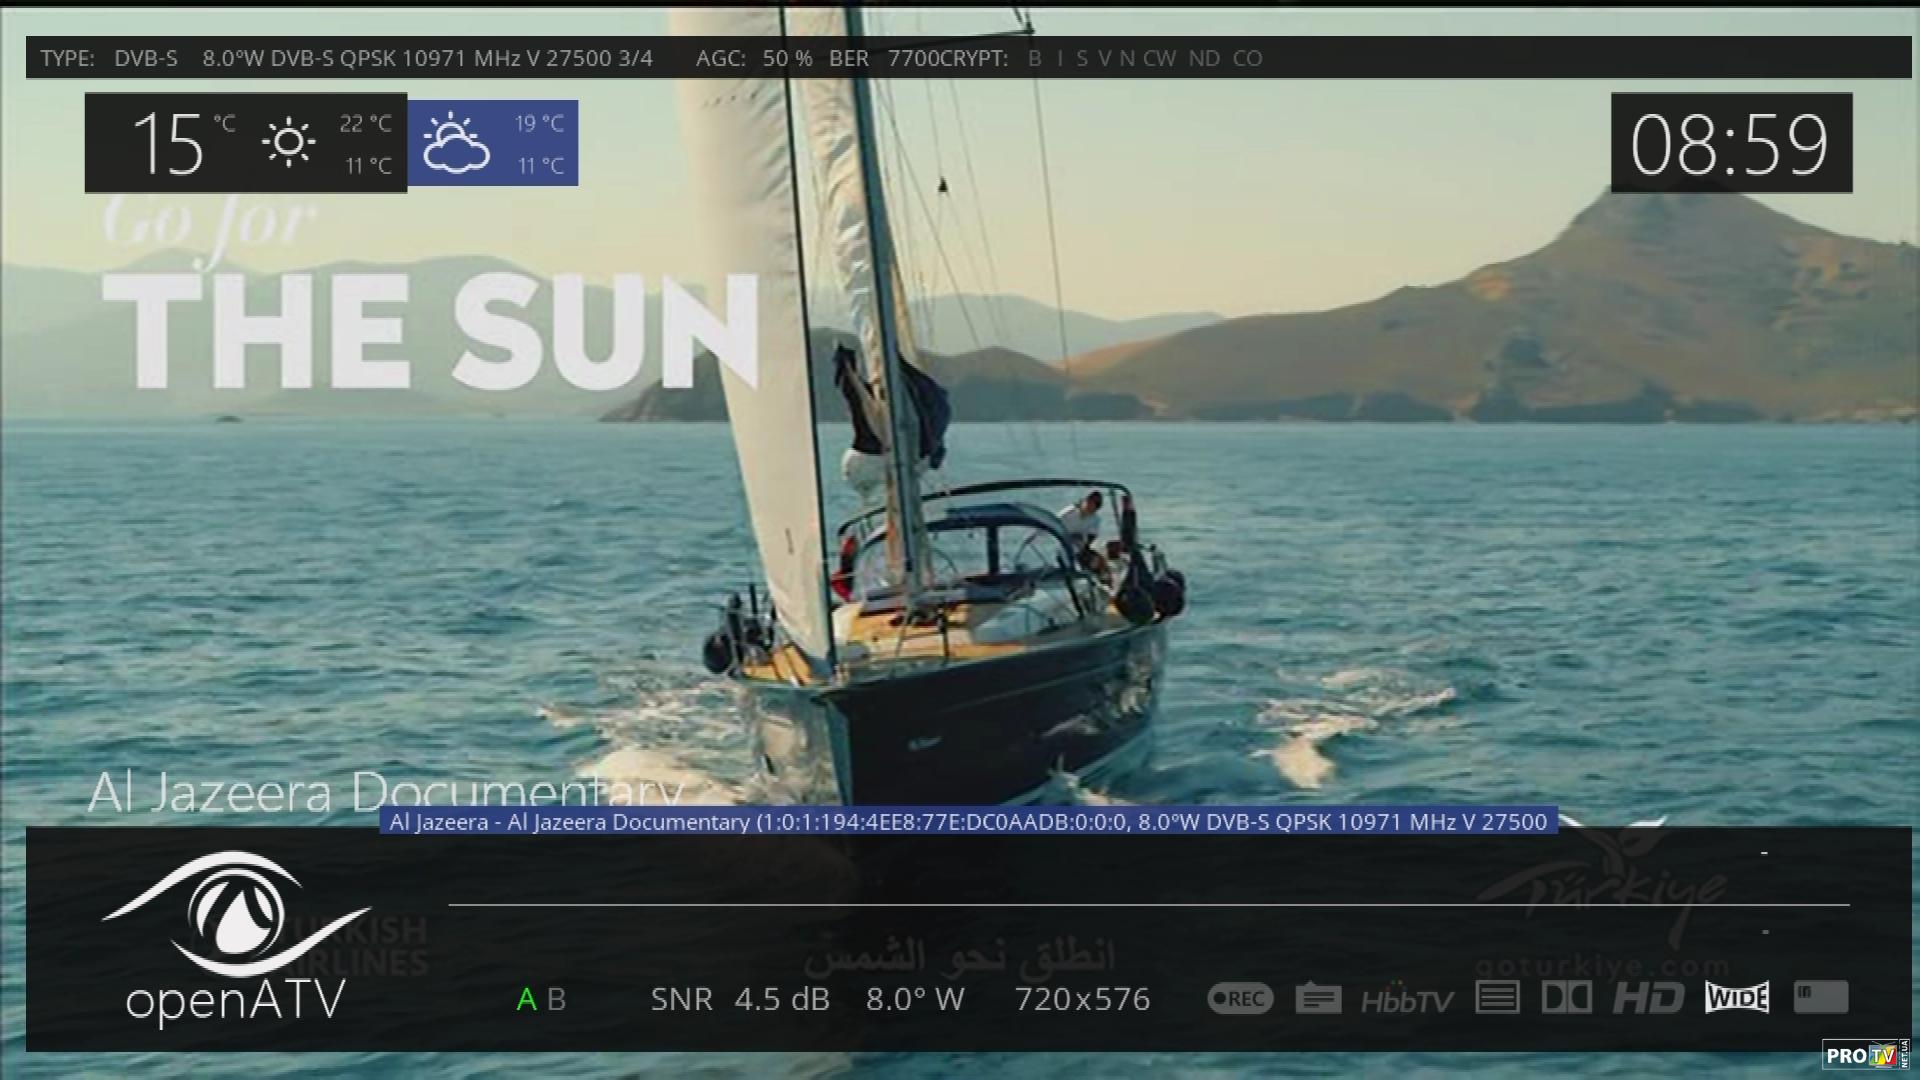Click the Dolby Digital audio icon
The height and width of the screenshot is (1080, 1920).
1566,997
